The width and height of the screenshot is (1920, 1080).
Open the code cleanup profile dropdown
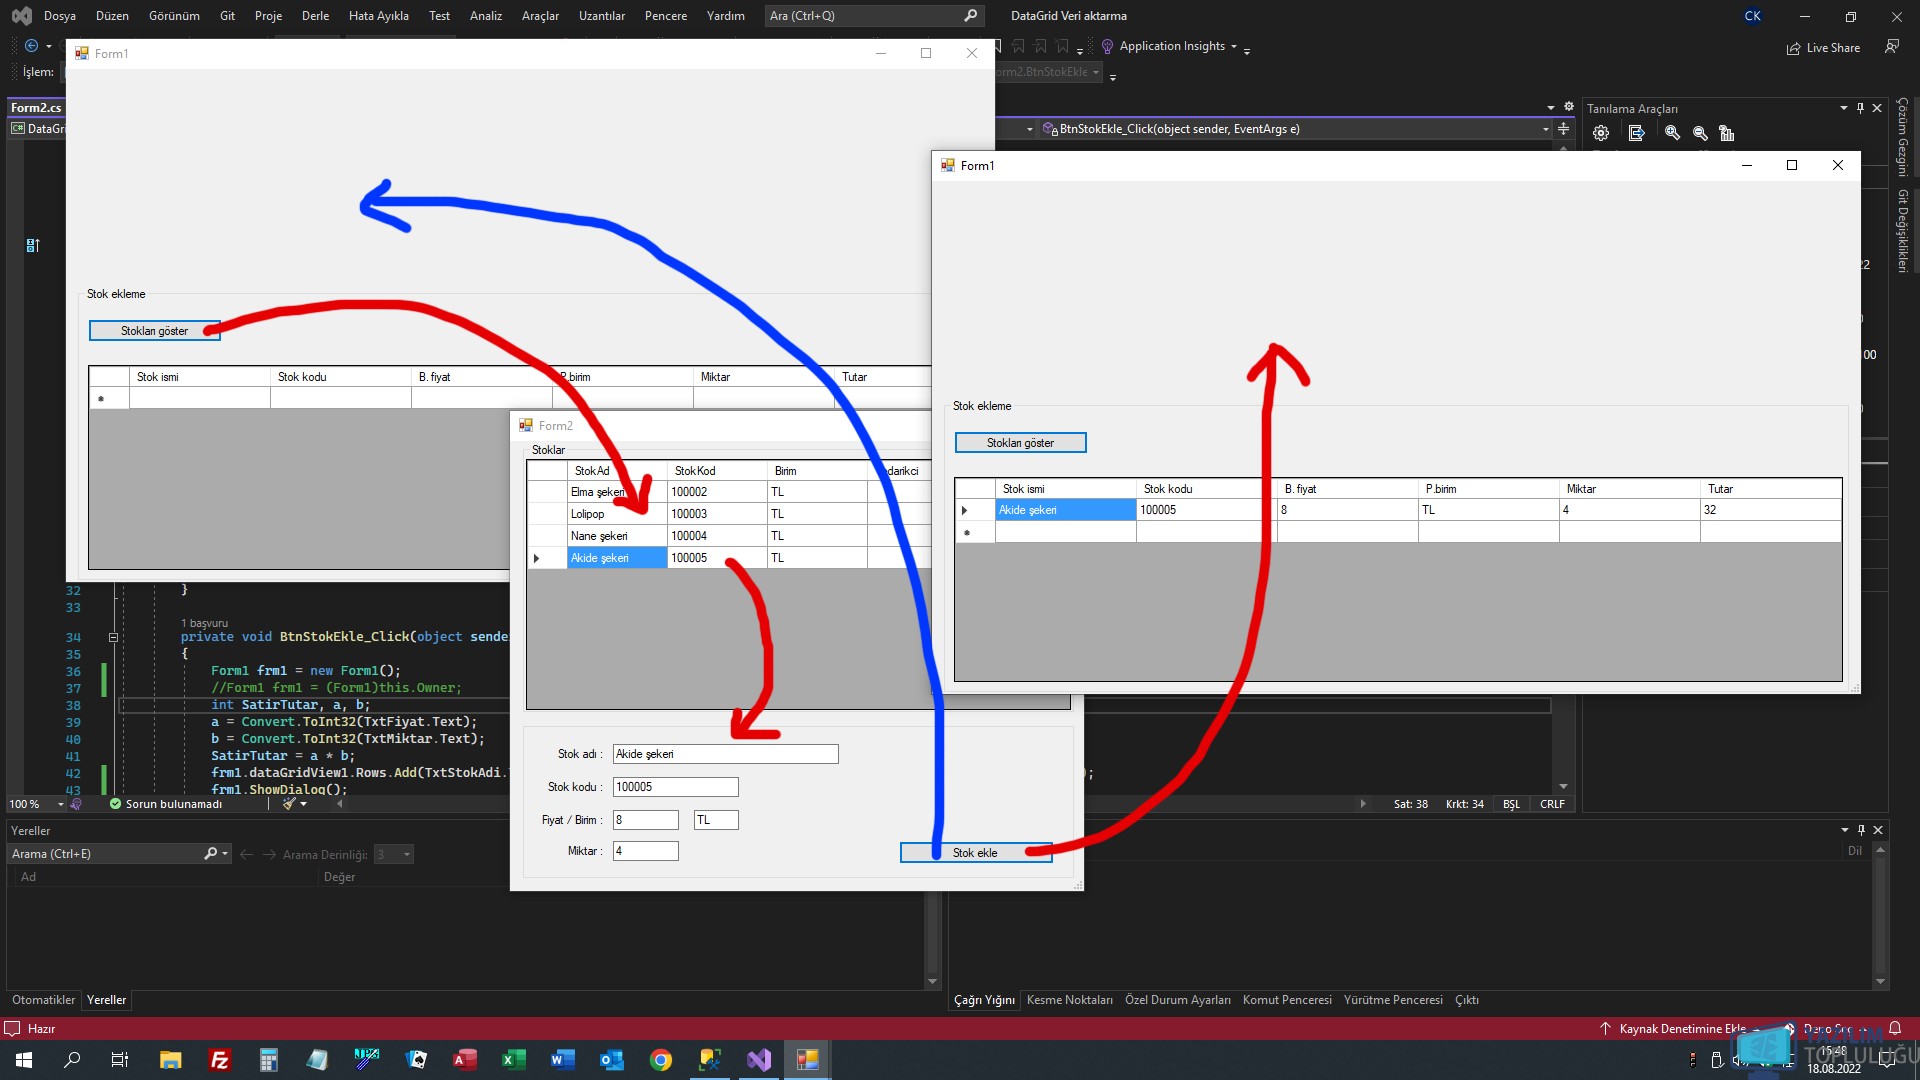304,804
